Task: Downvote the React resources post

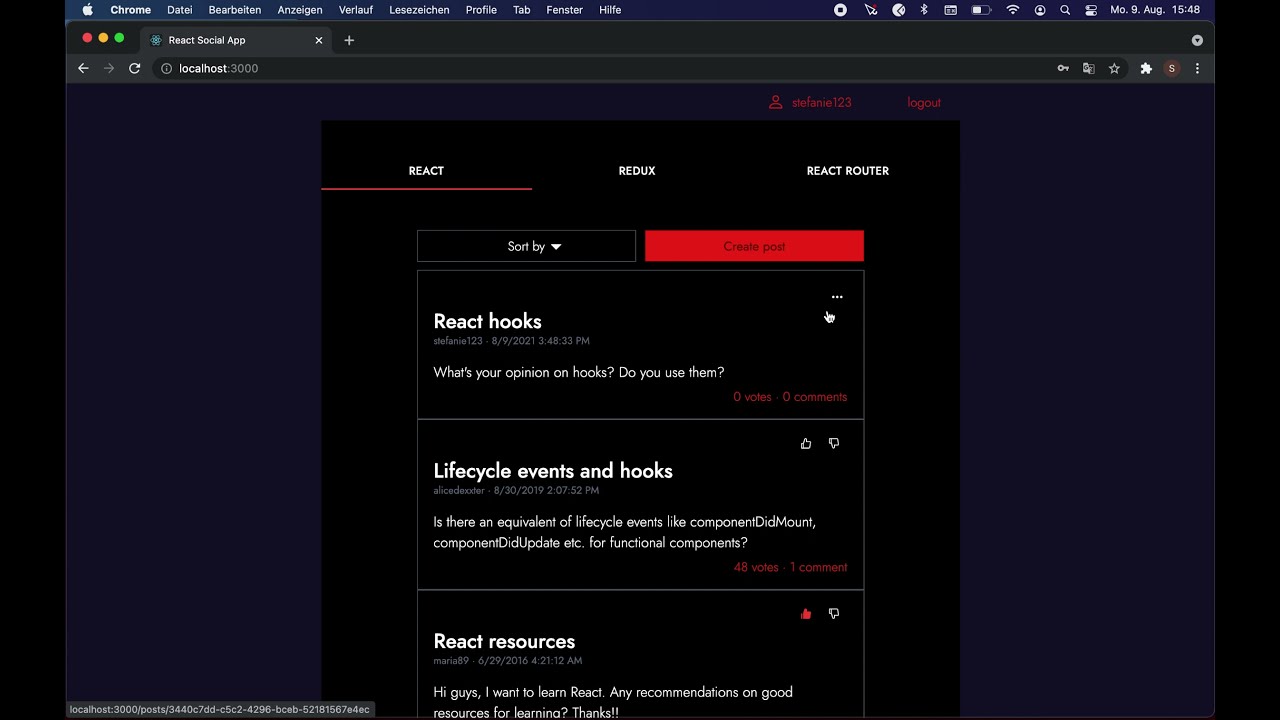Action: click(834, 614)
